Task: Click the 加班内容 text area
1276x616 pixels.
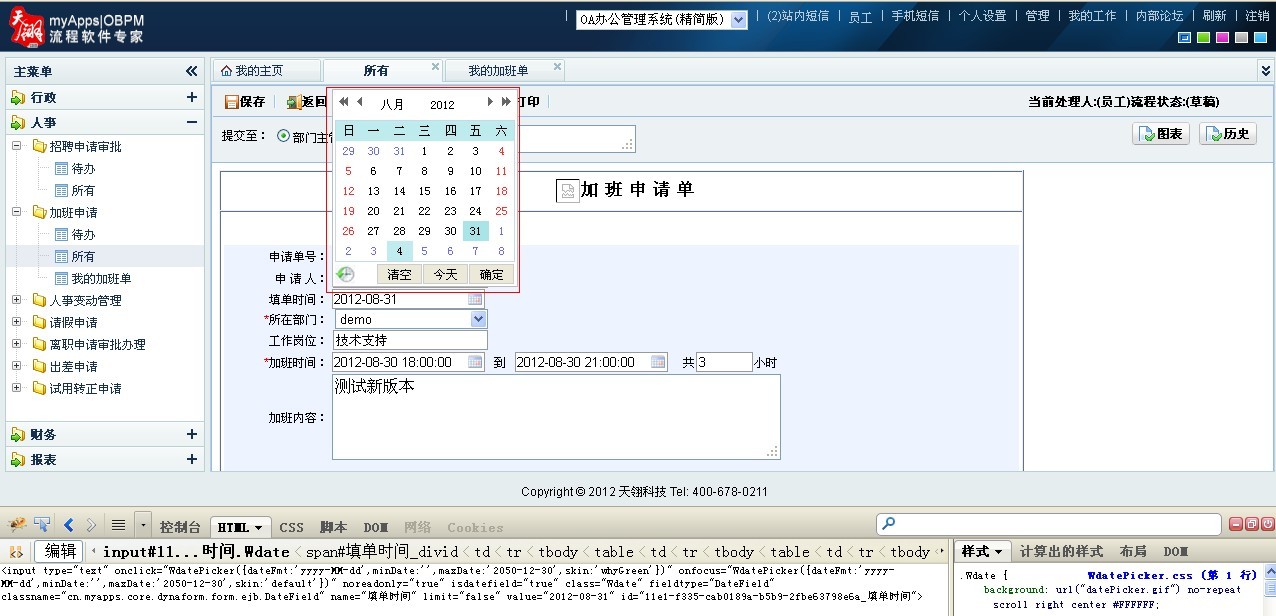Action: point(556,417)
